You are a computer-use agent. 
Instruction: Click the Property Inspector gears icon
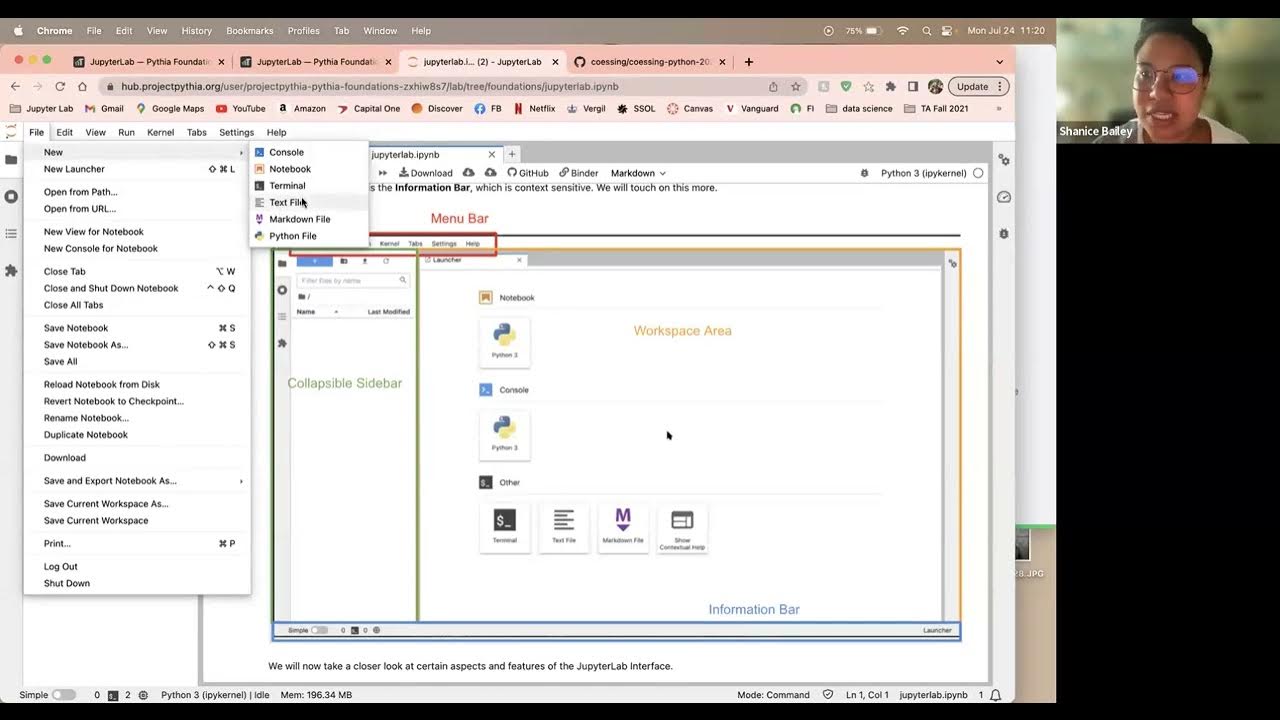click(x=1004, y=160)
